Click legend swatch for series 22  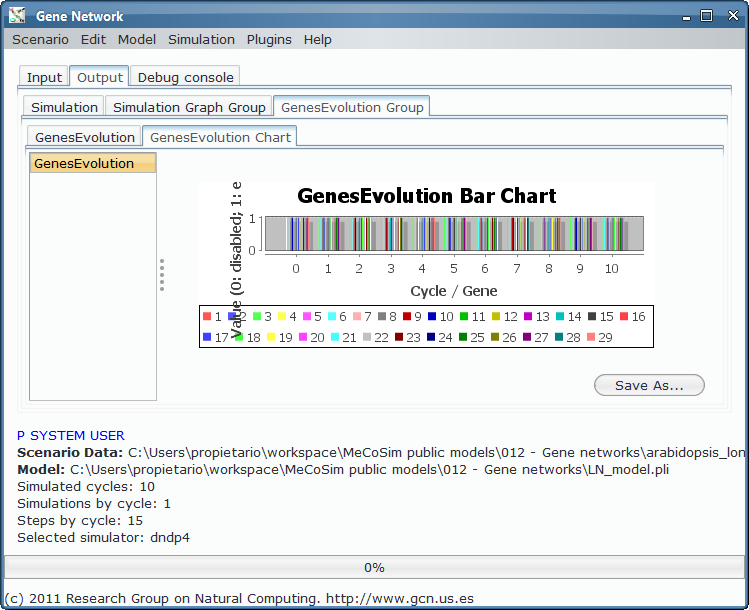point(367,337)
